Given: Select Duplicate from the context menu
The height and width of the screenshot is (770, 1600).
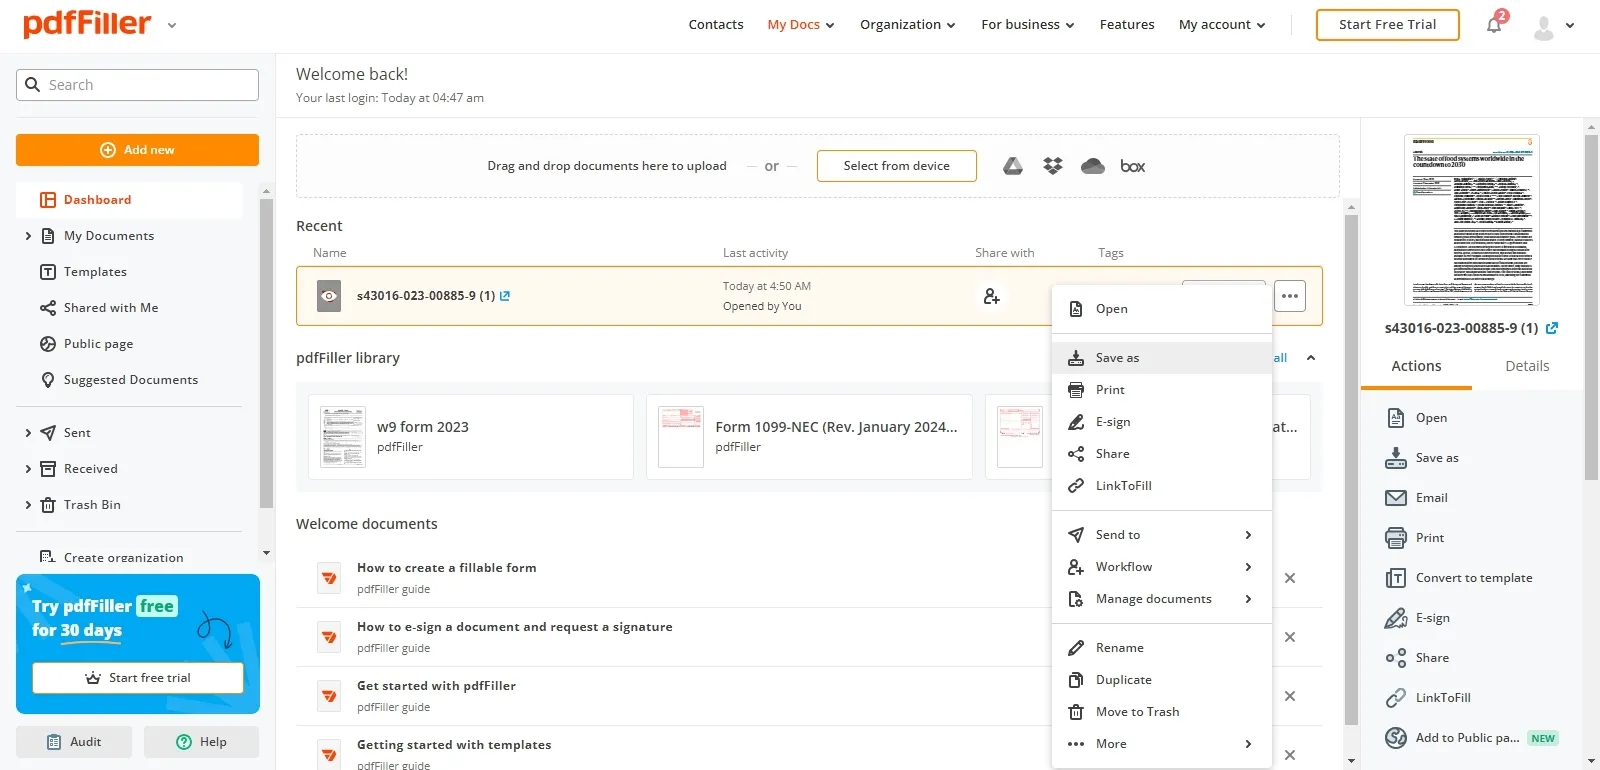Looking at the screenshot, I should [x=1124, y=680].
